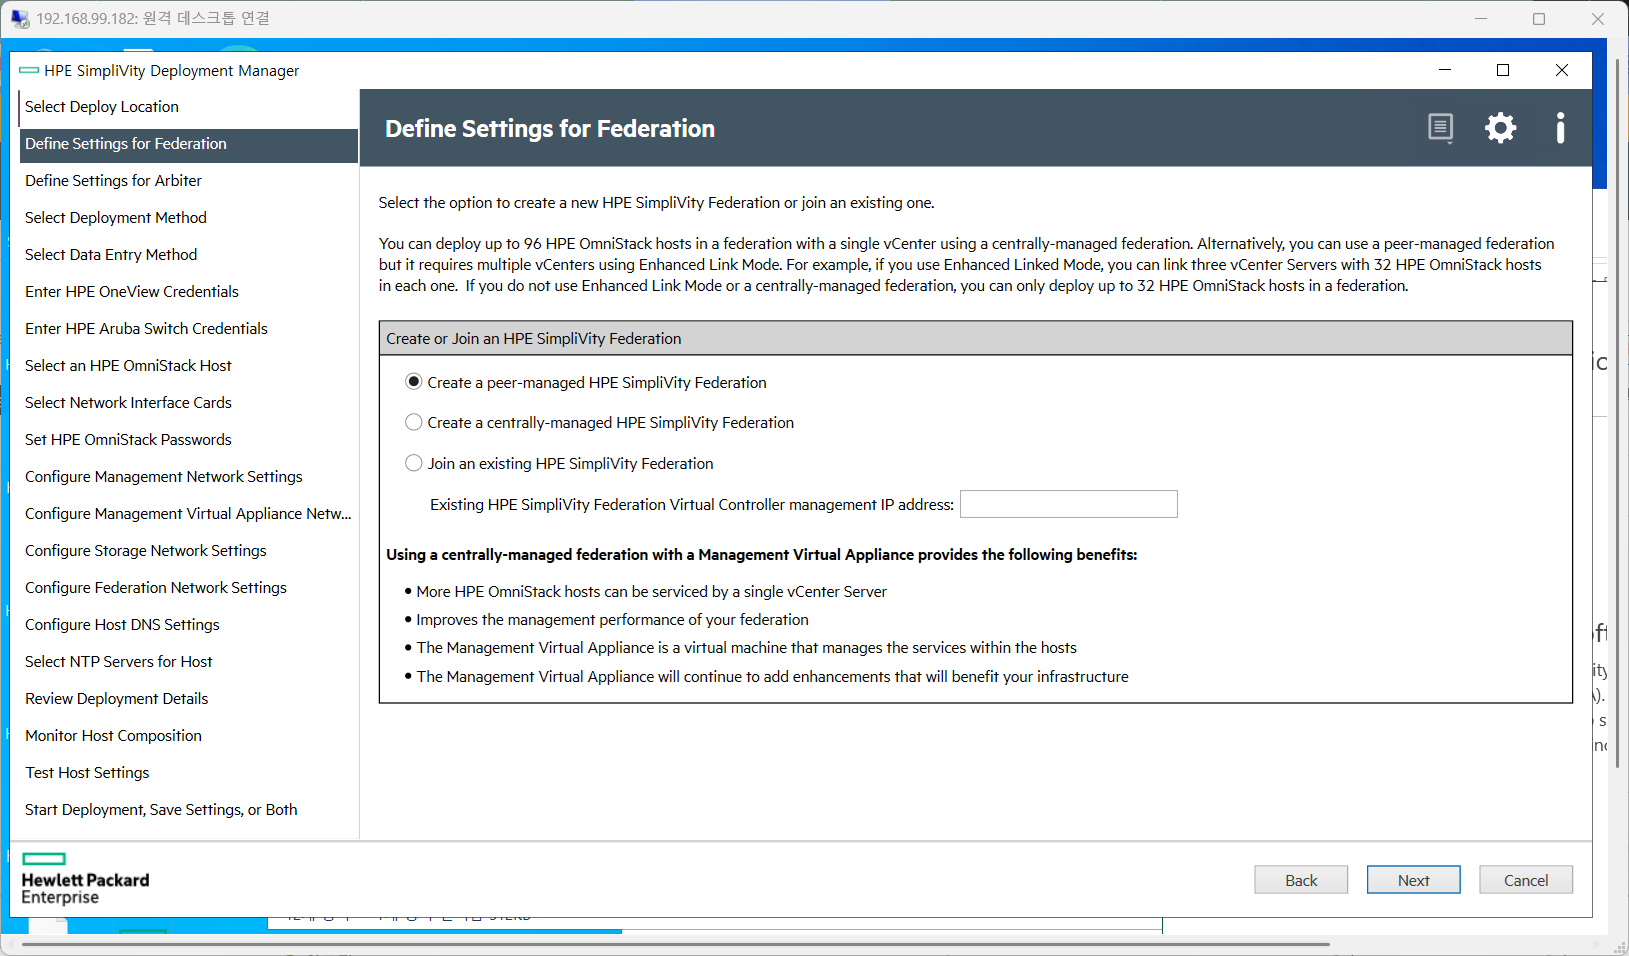Screen dimensions: 1629x956
Task: Open Select NTP Servers for Host
Action: 188,662
